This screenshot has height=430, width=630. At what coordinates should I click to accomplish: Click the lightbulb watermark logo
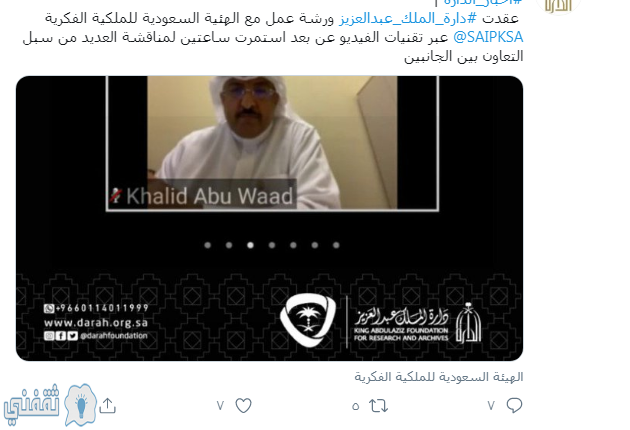point(81,405)
